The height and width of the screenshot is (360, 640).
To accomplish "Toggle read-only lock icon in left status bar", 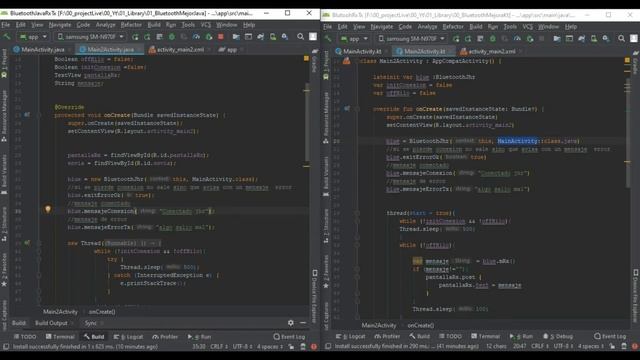I will 291,347.
